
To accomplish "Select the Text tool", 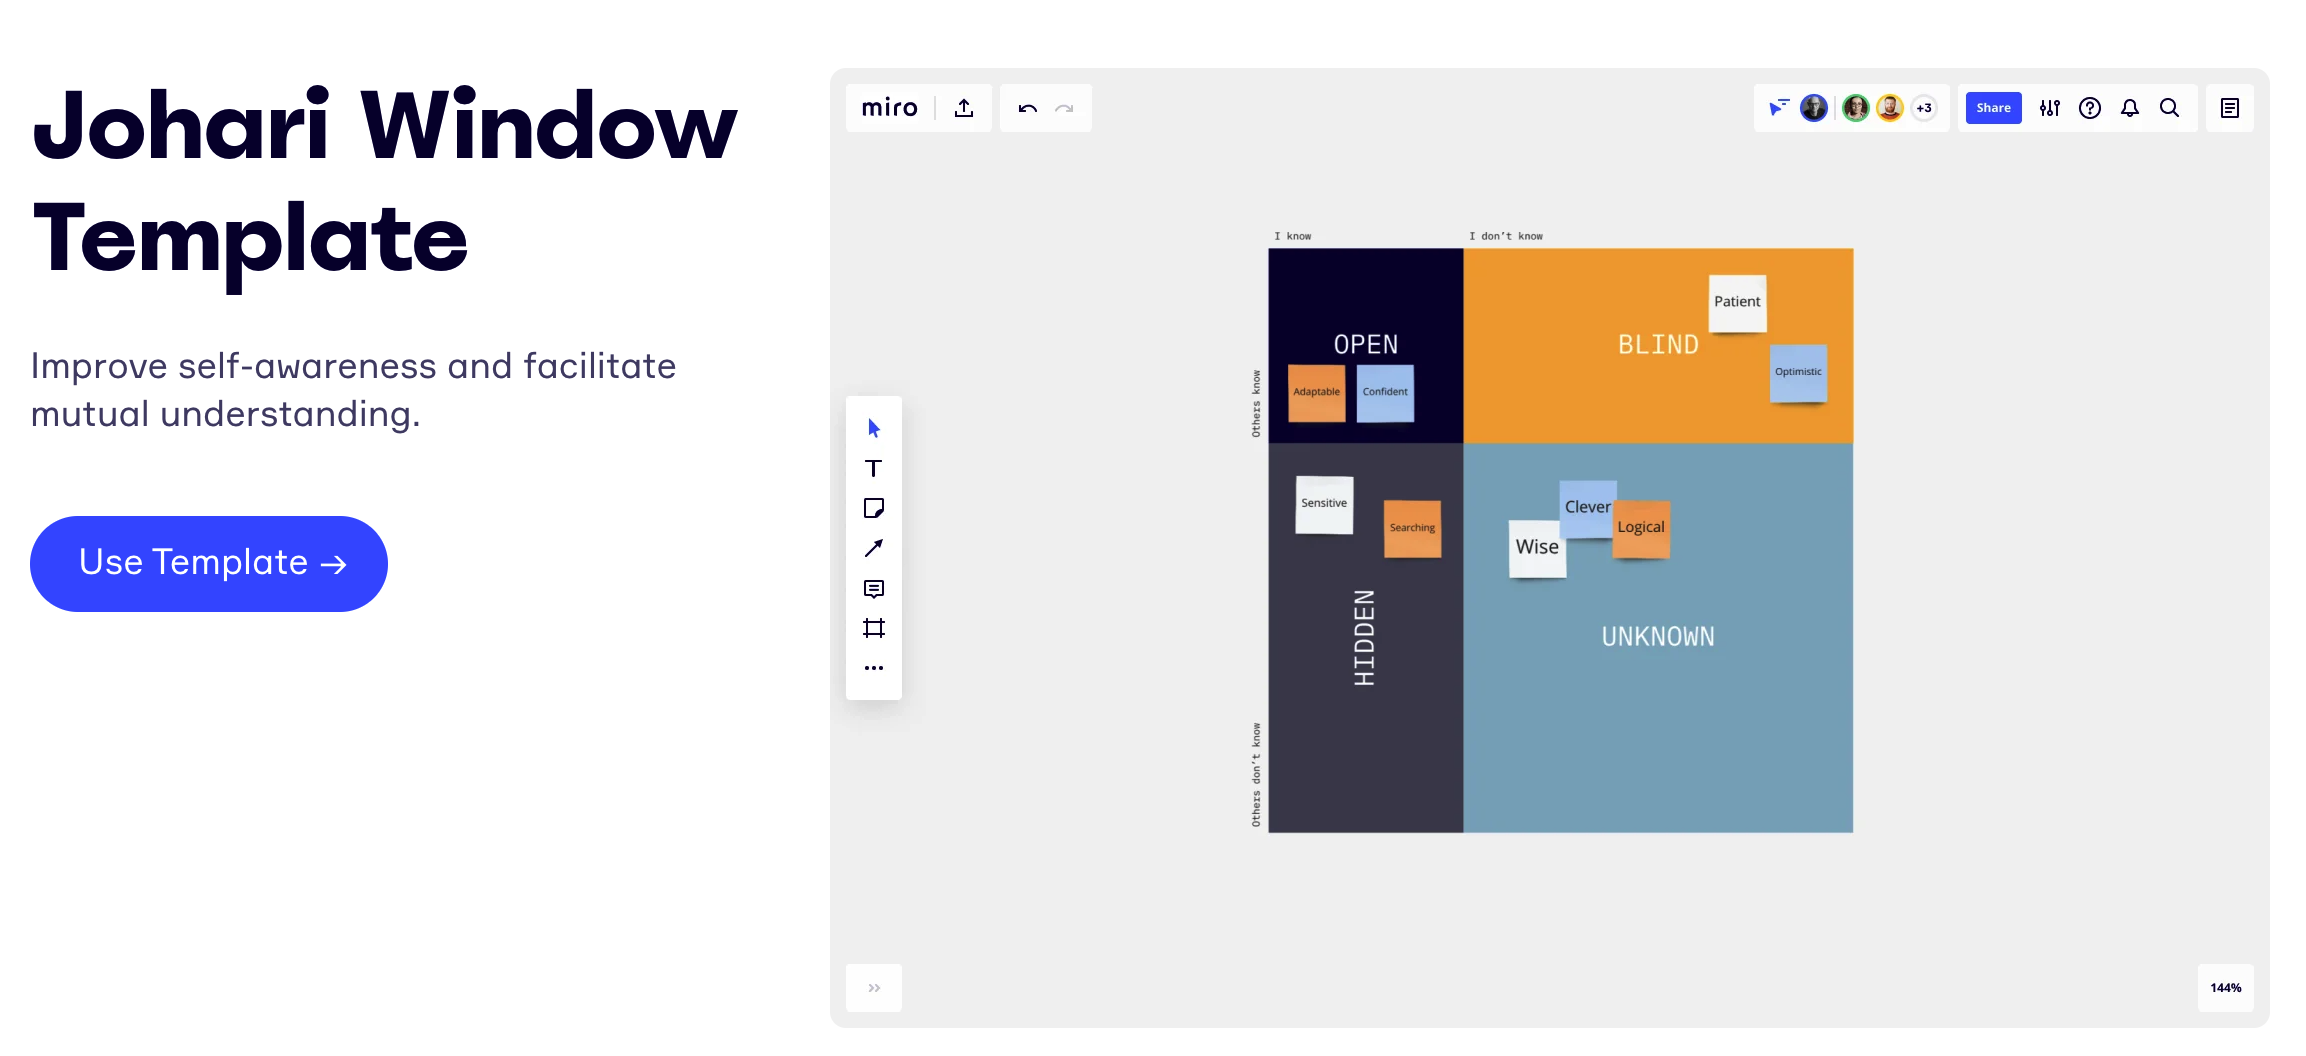I will pos(874,468).
